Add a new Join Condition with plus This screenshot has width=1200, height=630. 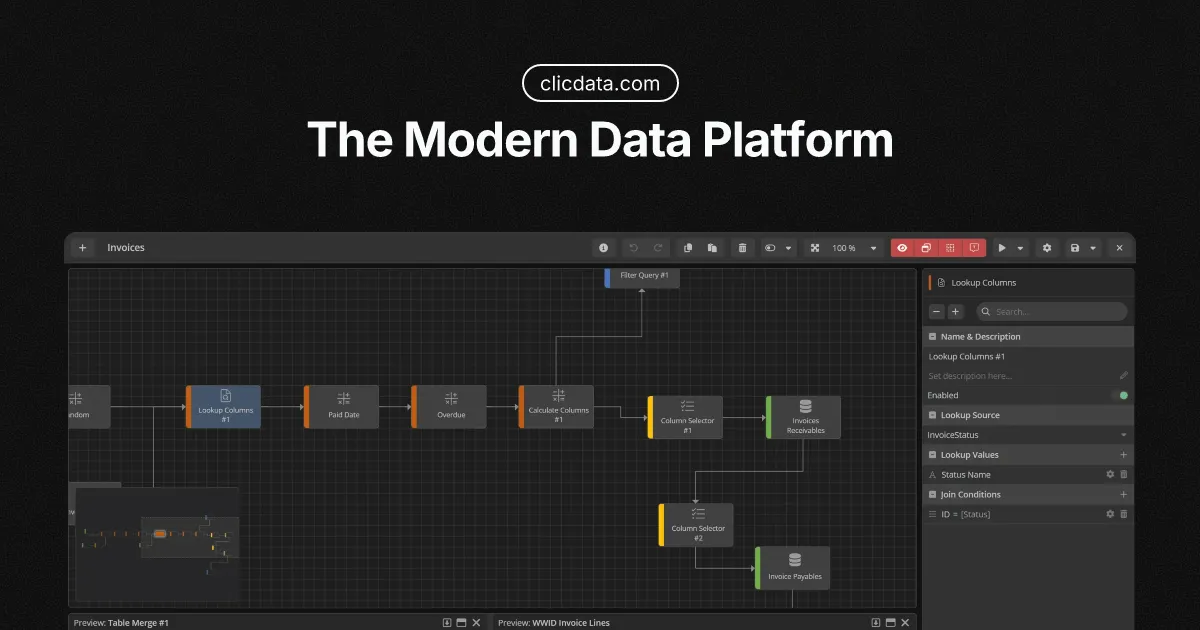1123,494
